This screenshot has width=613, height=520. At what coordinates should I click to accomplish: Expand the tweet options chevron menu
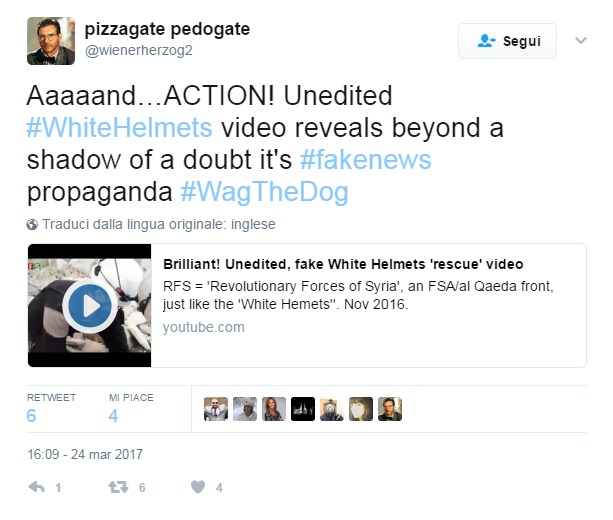(581, 40)
